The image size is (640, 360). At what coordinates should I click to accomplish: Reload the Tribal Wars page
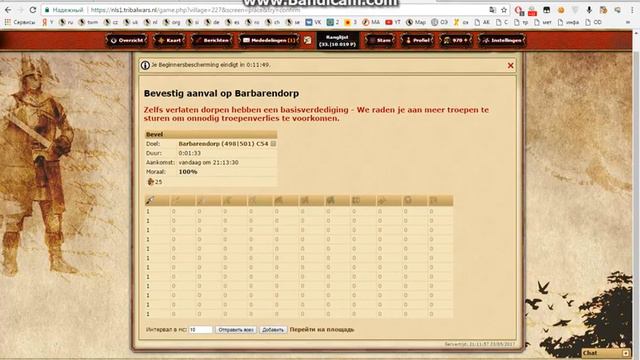click(x=33, y=10)
